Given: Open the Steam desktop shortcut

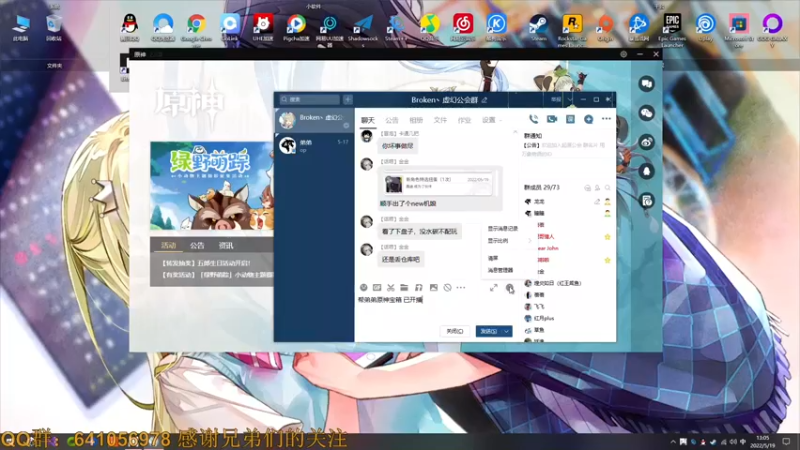Looking at the screenshot, I should click(538, 28).
